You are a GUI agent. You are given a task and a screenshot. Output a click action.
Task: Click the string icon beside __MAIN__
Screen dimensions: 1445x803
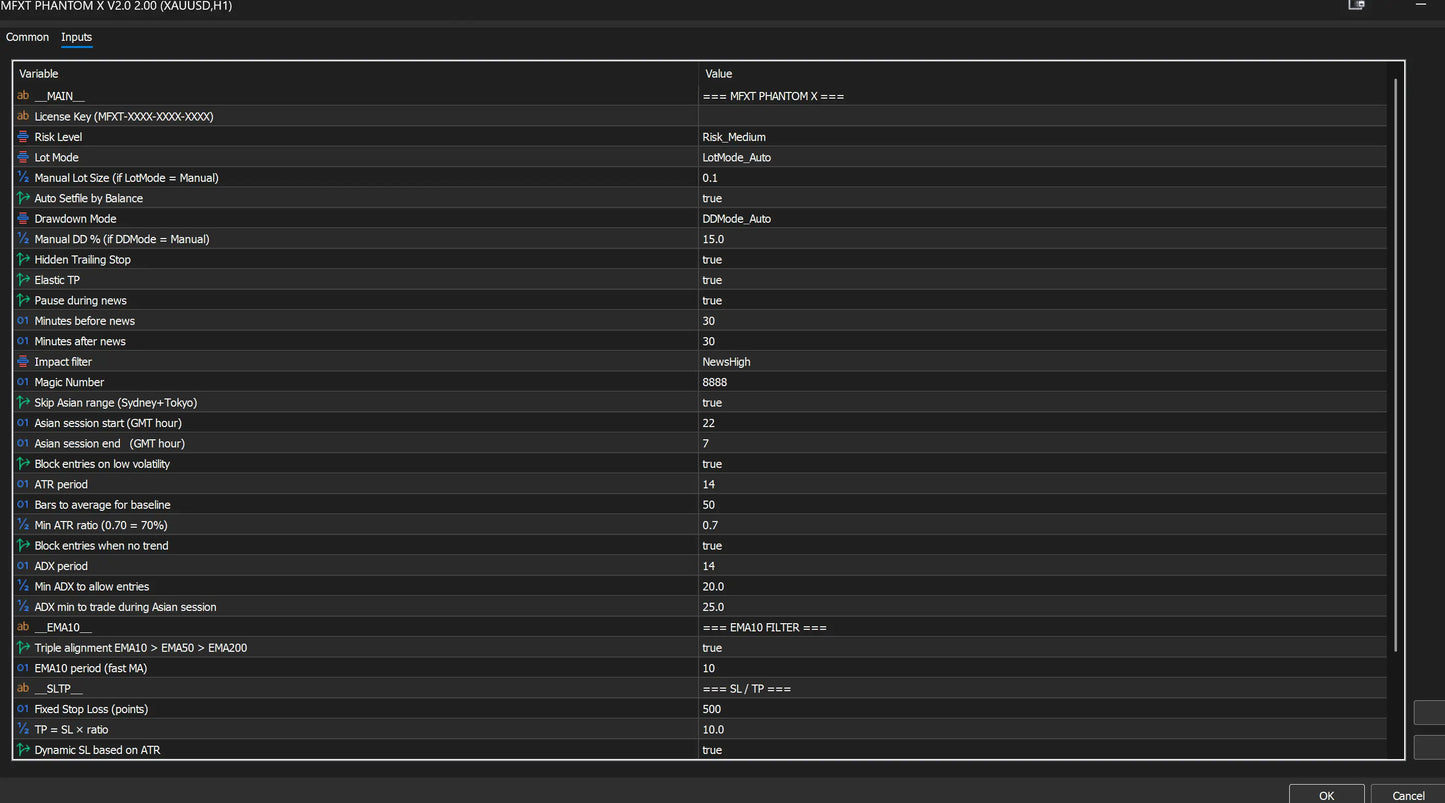coord(23,96)
